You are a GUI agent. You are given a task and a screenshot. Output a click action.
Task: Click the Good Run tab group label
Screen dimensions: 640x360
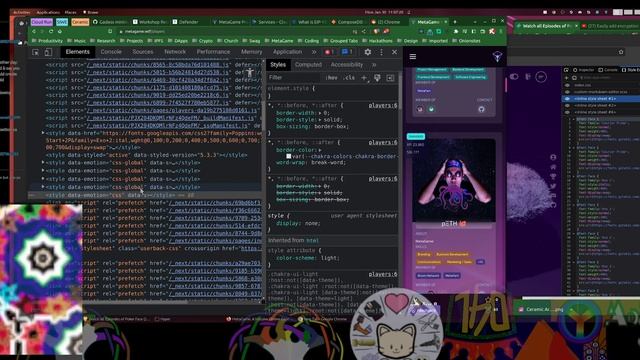tap(42, 22)
